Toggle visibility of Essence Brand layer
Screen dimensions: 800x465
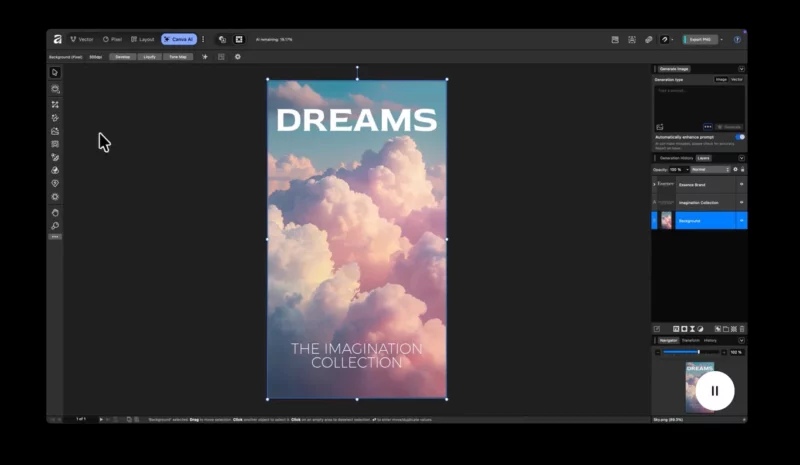coord(741,185)
